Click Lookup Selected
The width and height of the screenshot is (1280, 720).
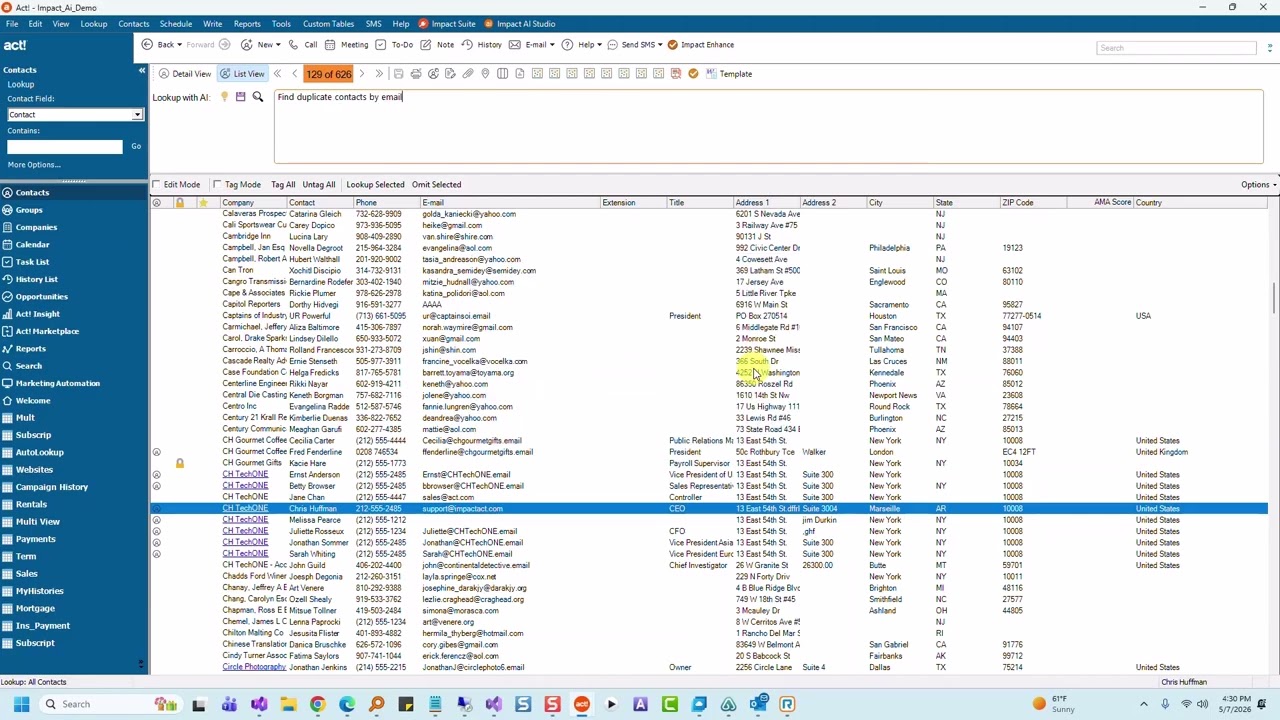click(375, 185)
